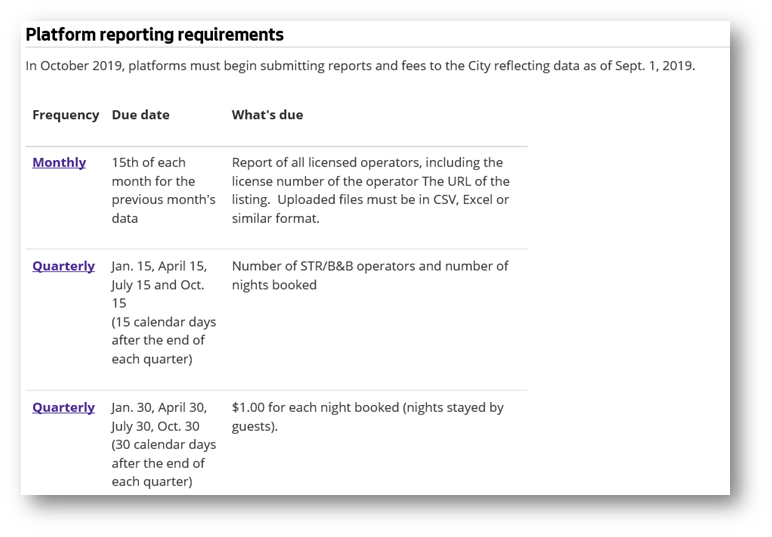772x537 pixels.
Task: Click the What's due column header
Action: tap(267, 115)
